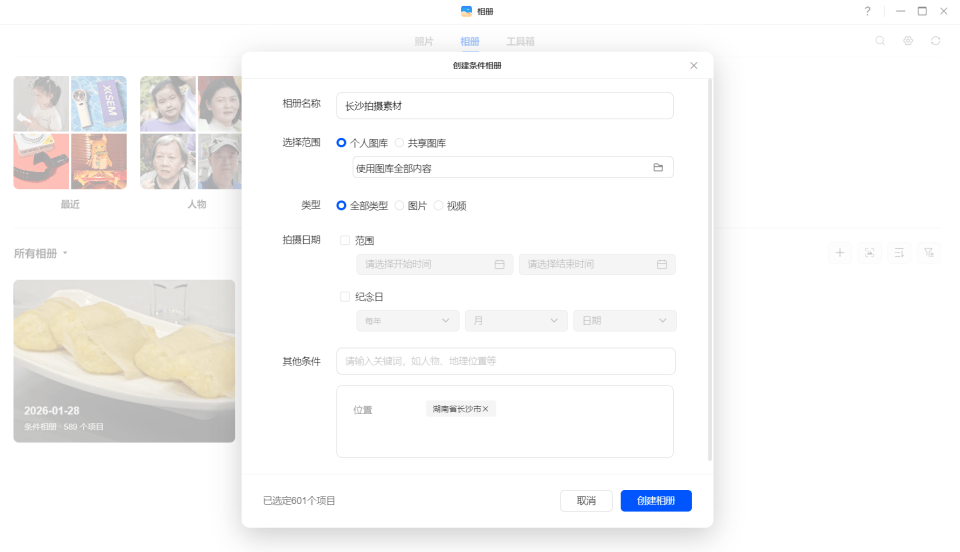Click the 创建相册 button
The height and width of the screenshot is (552, 960).
(x=656, y=501)
